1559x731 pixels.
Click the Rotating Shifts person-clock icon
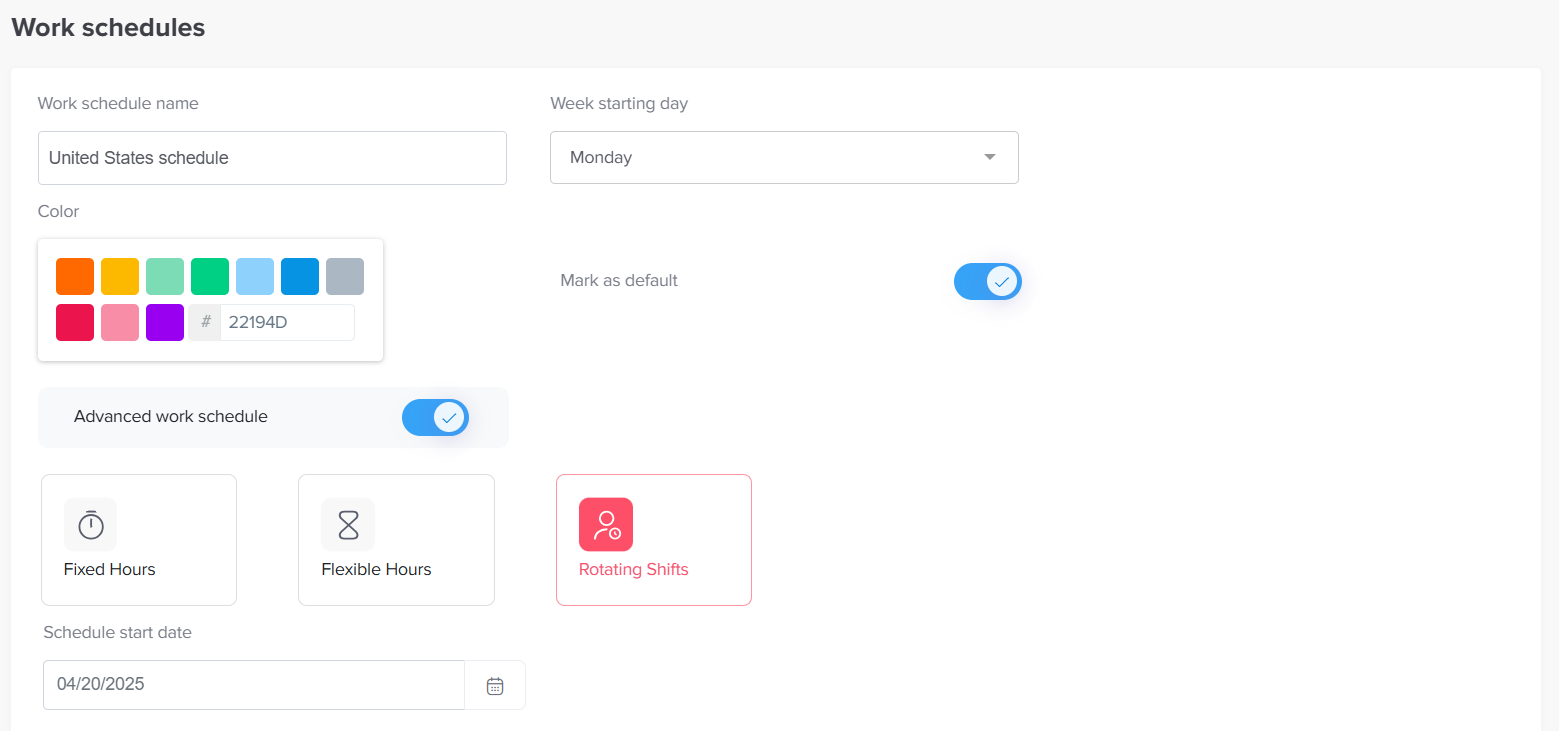606,524
